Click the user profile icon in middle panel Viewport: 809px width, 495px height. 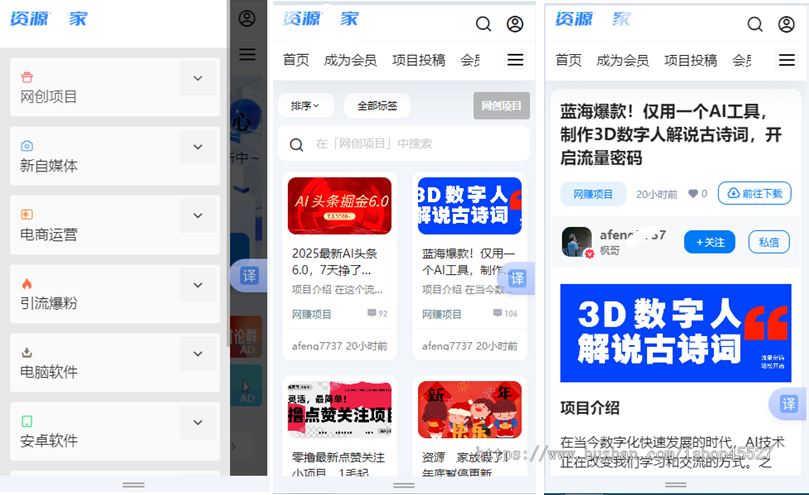(515, 24)
